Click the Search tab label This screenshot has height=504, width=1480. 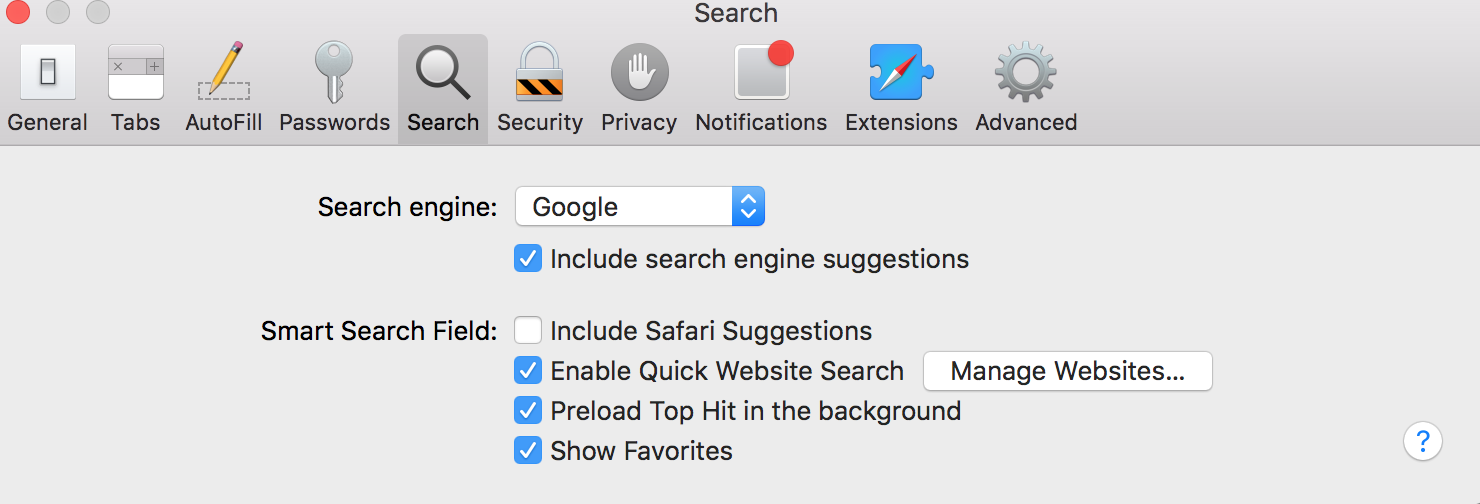[443, 122]
